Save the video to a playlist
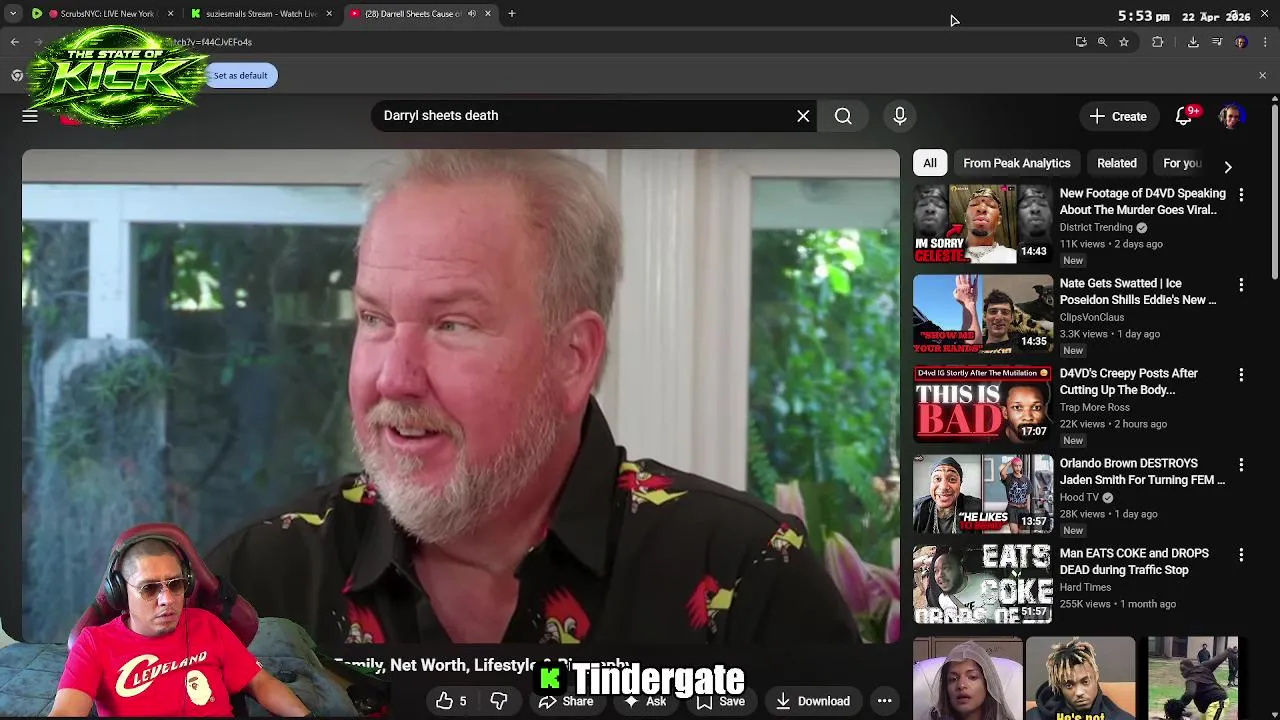This screenshot has height=720, width=1280. [x=721, y=701]
